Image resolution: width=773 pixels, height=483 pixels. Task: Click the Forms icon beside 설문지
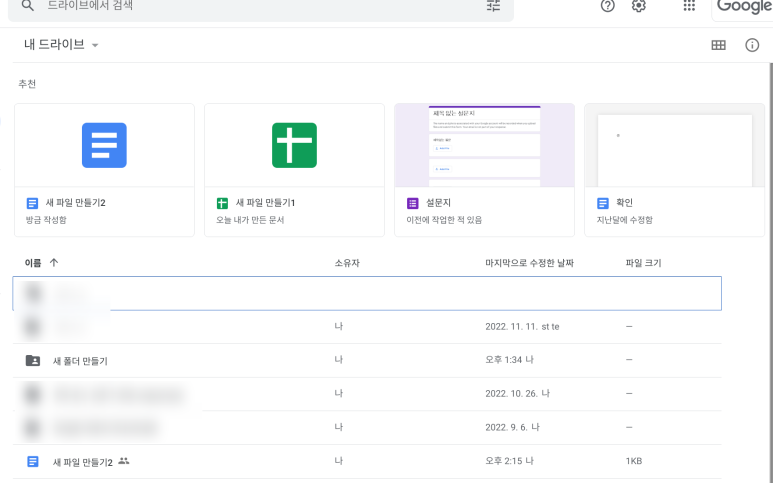(413, 203)
